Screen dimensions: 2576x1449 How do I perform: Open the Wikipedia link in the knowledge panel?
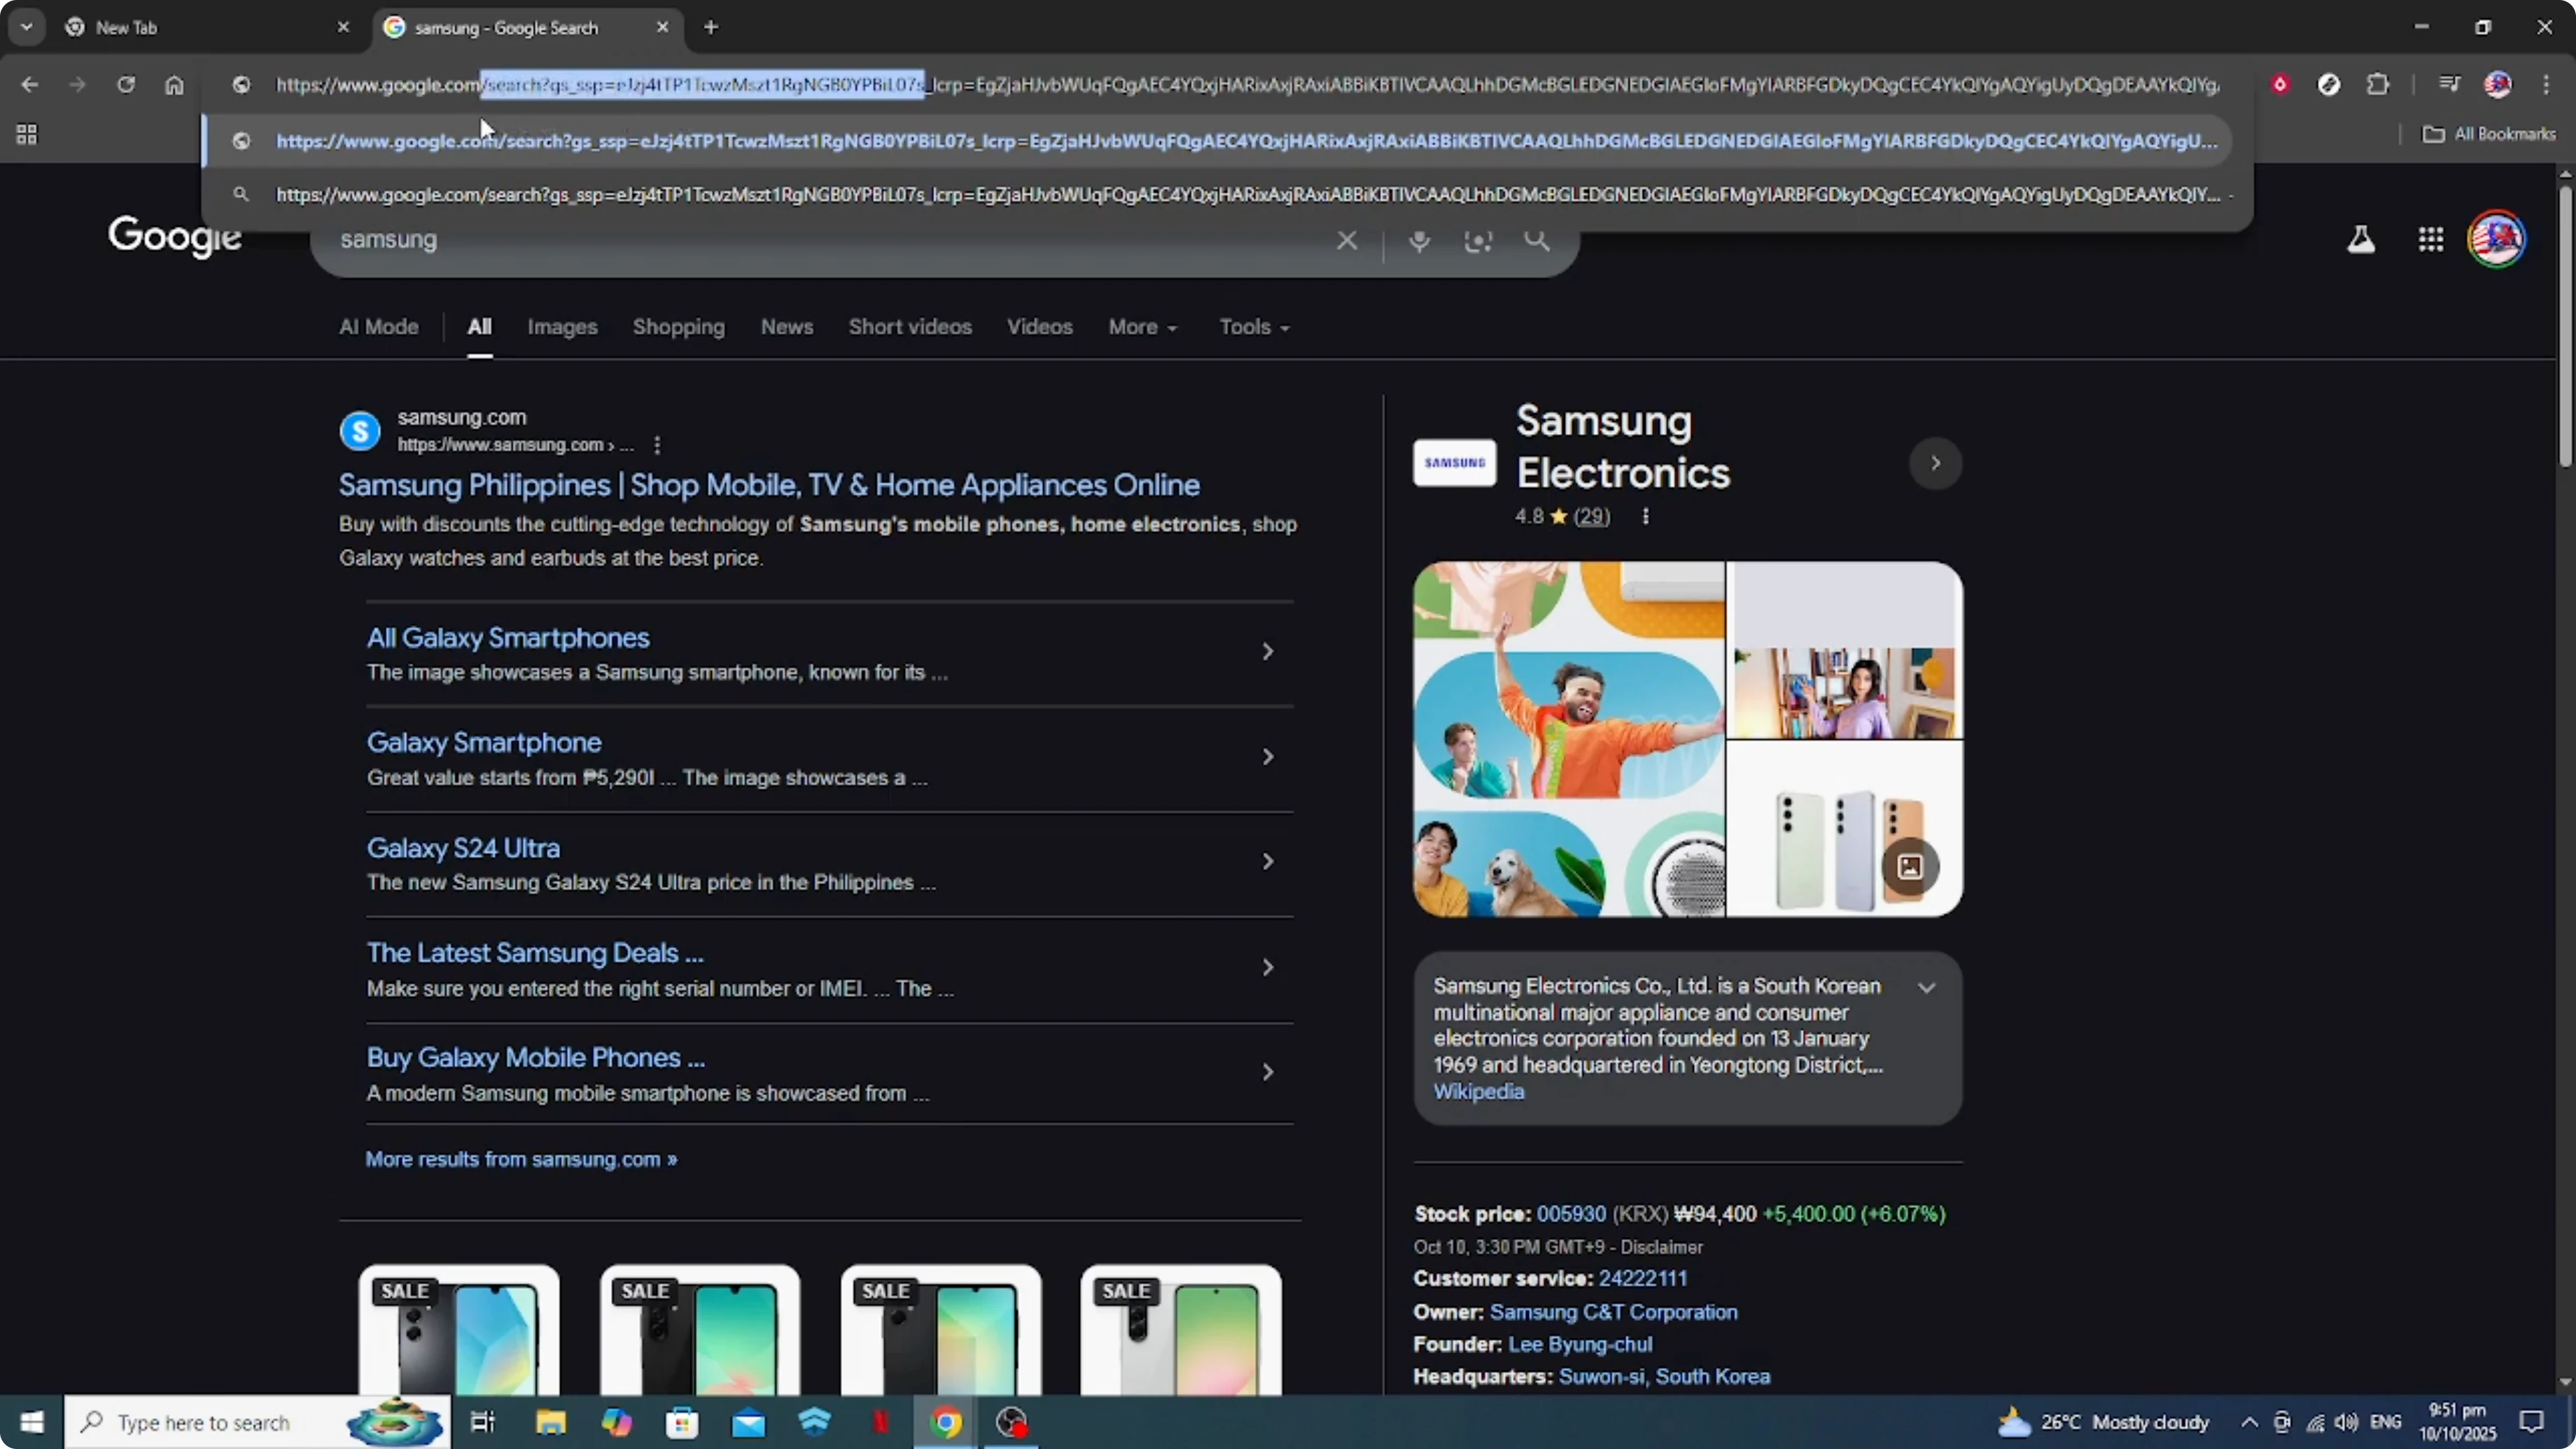(x=1478, y=1092)
